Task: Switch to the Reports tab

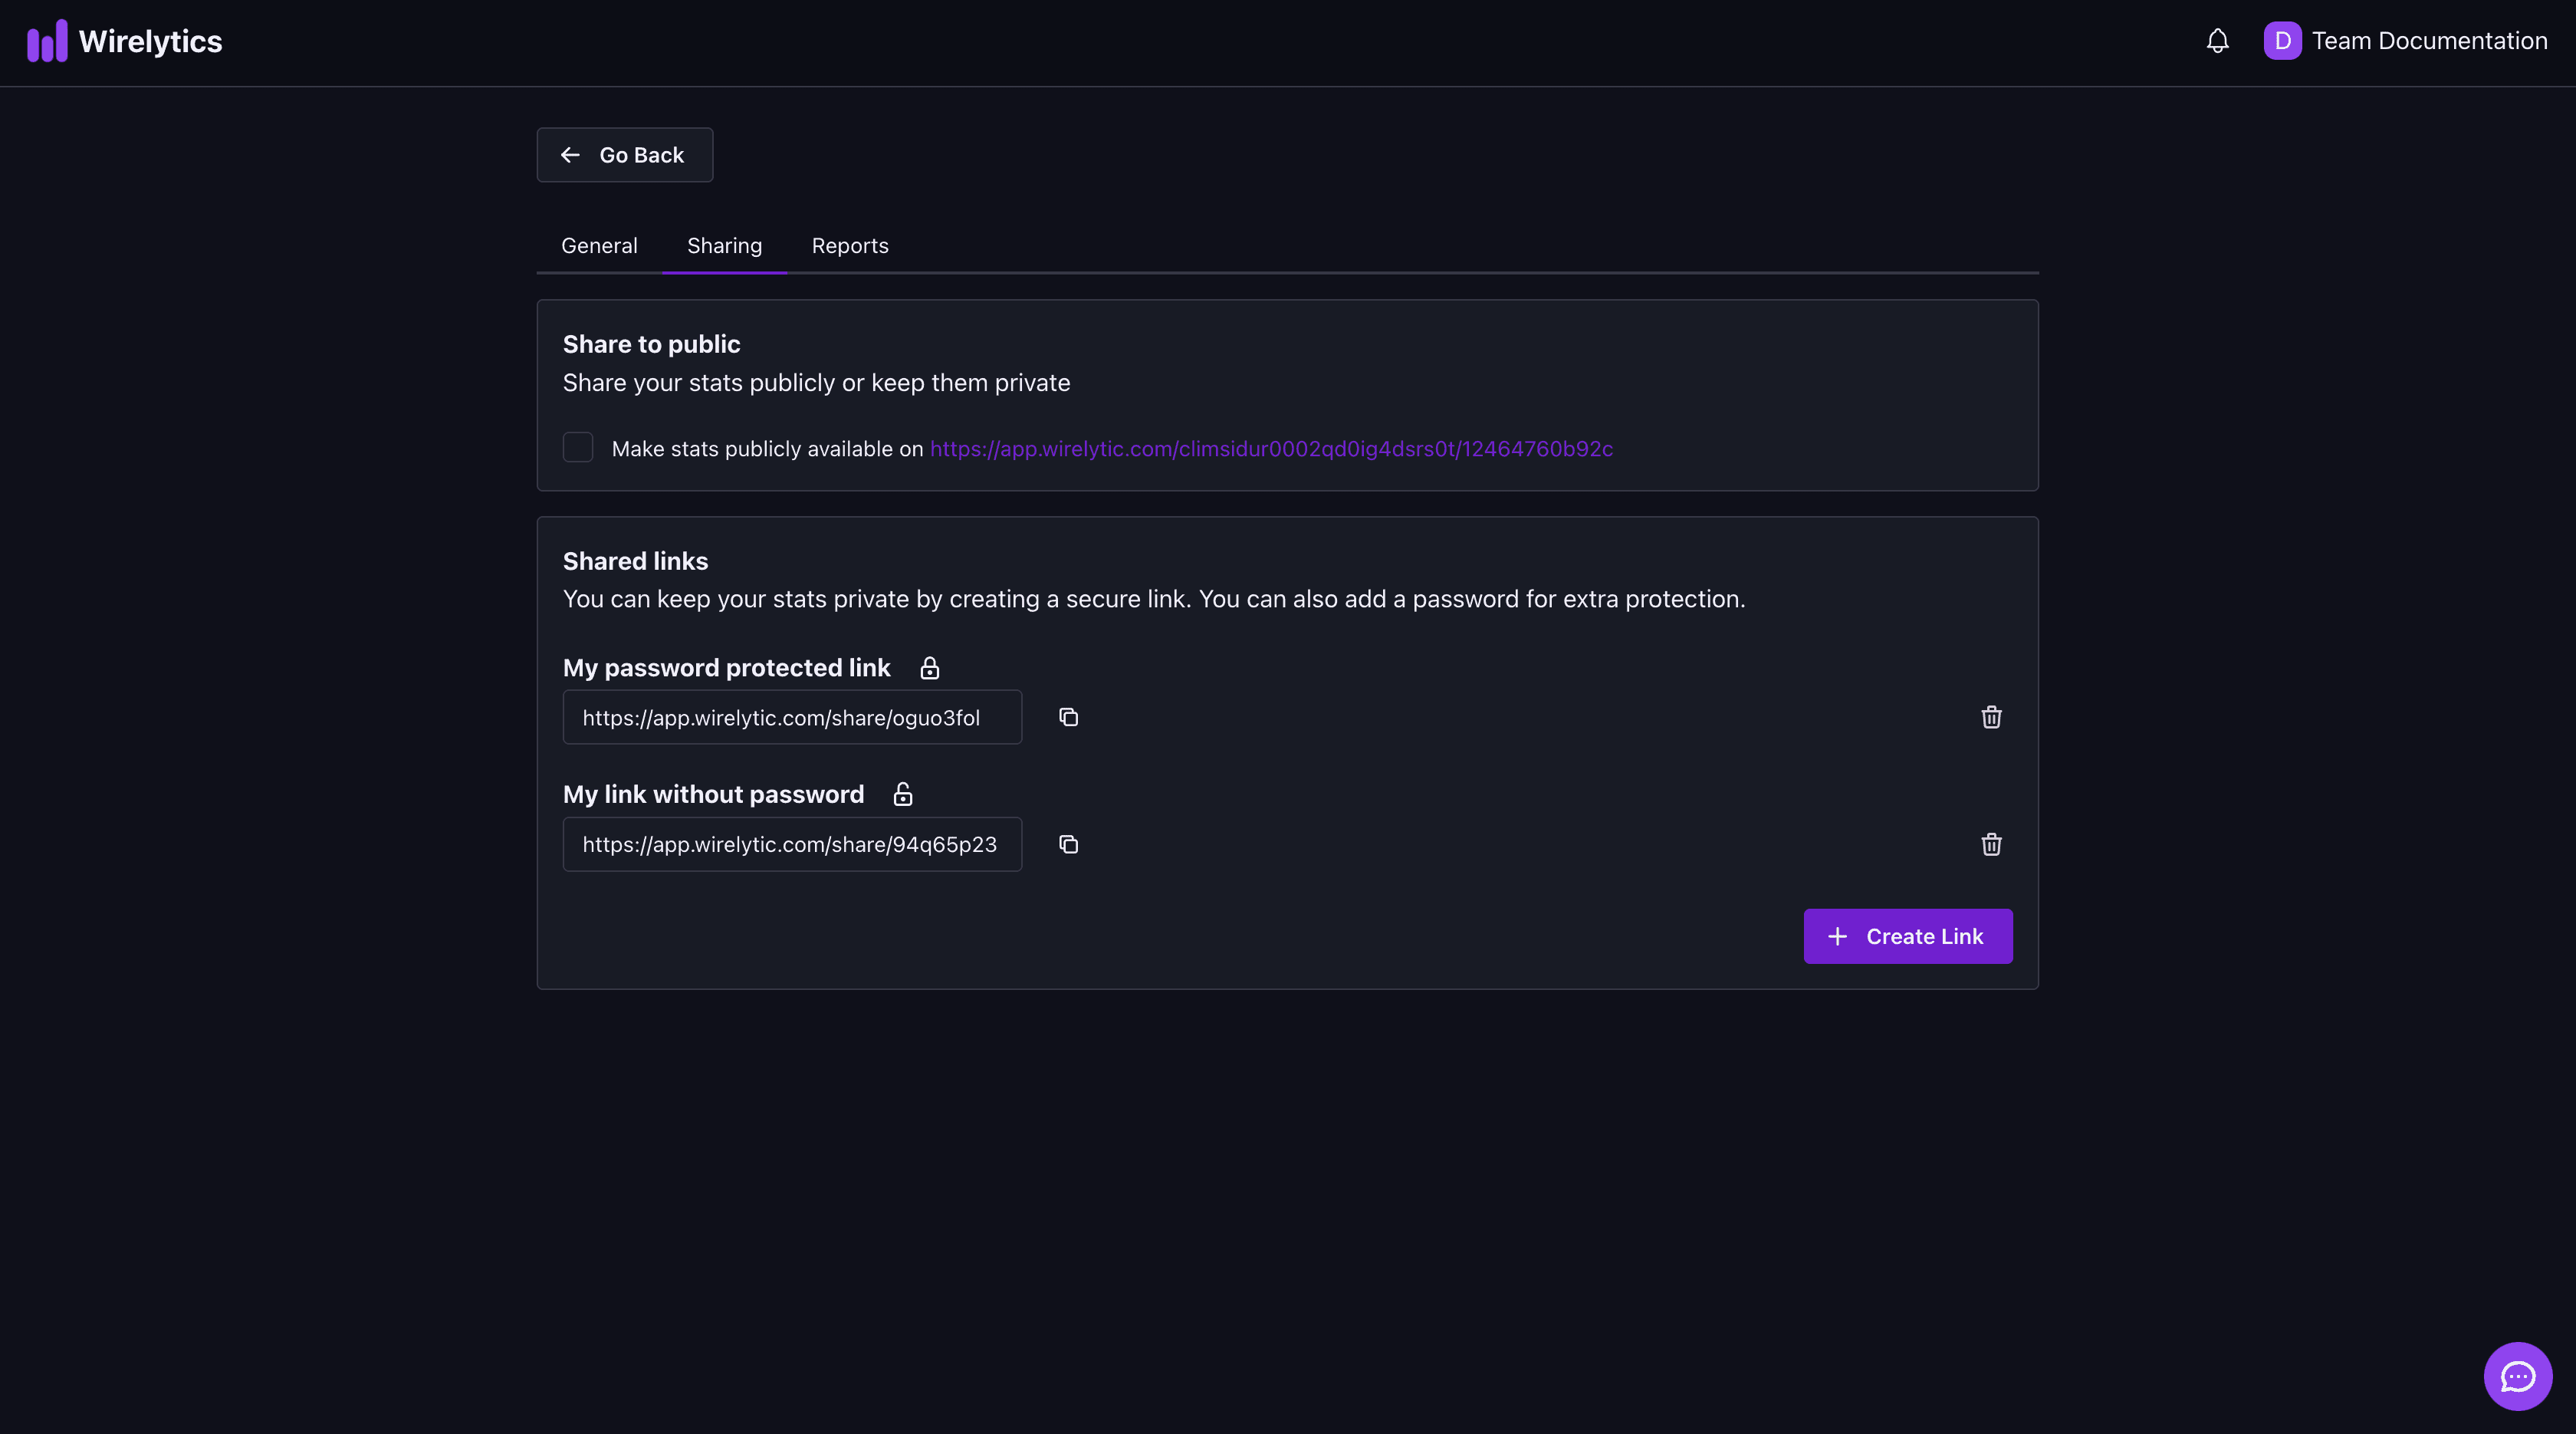Action: [849, 244]
